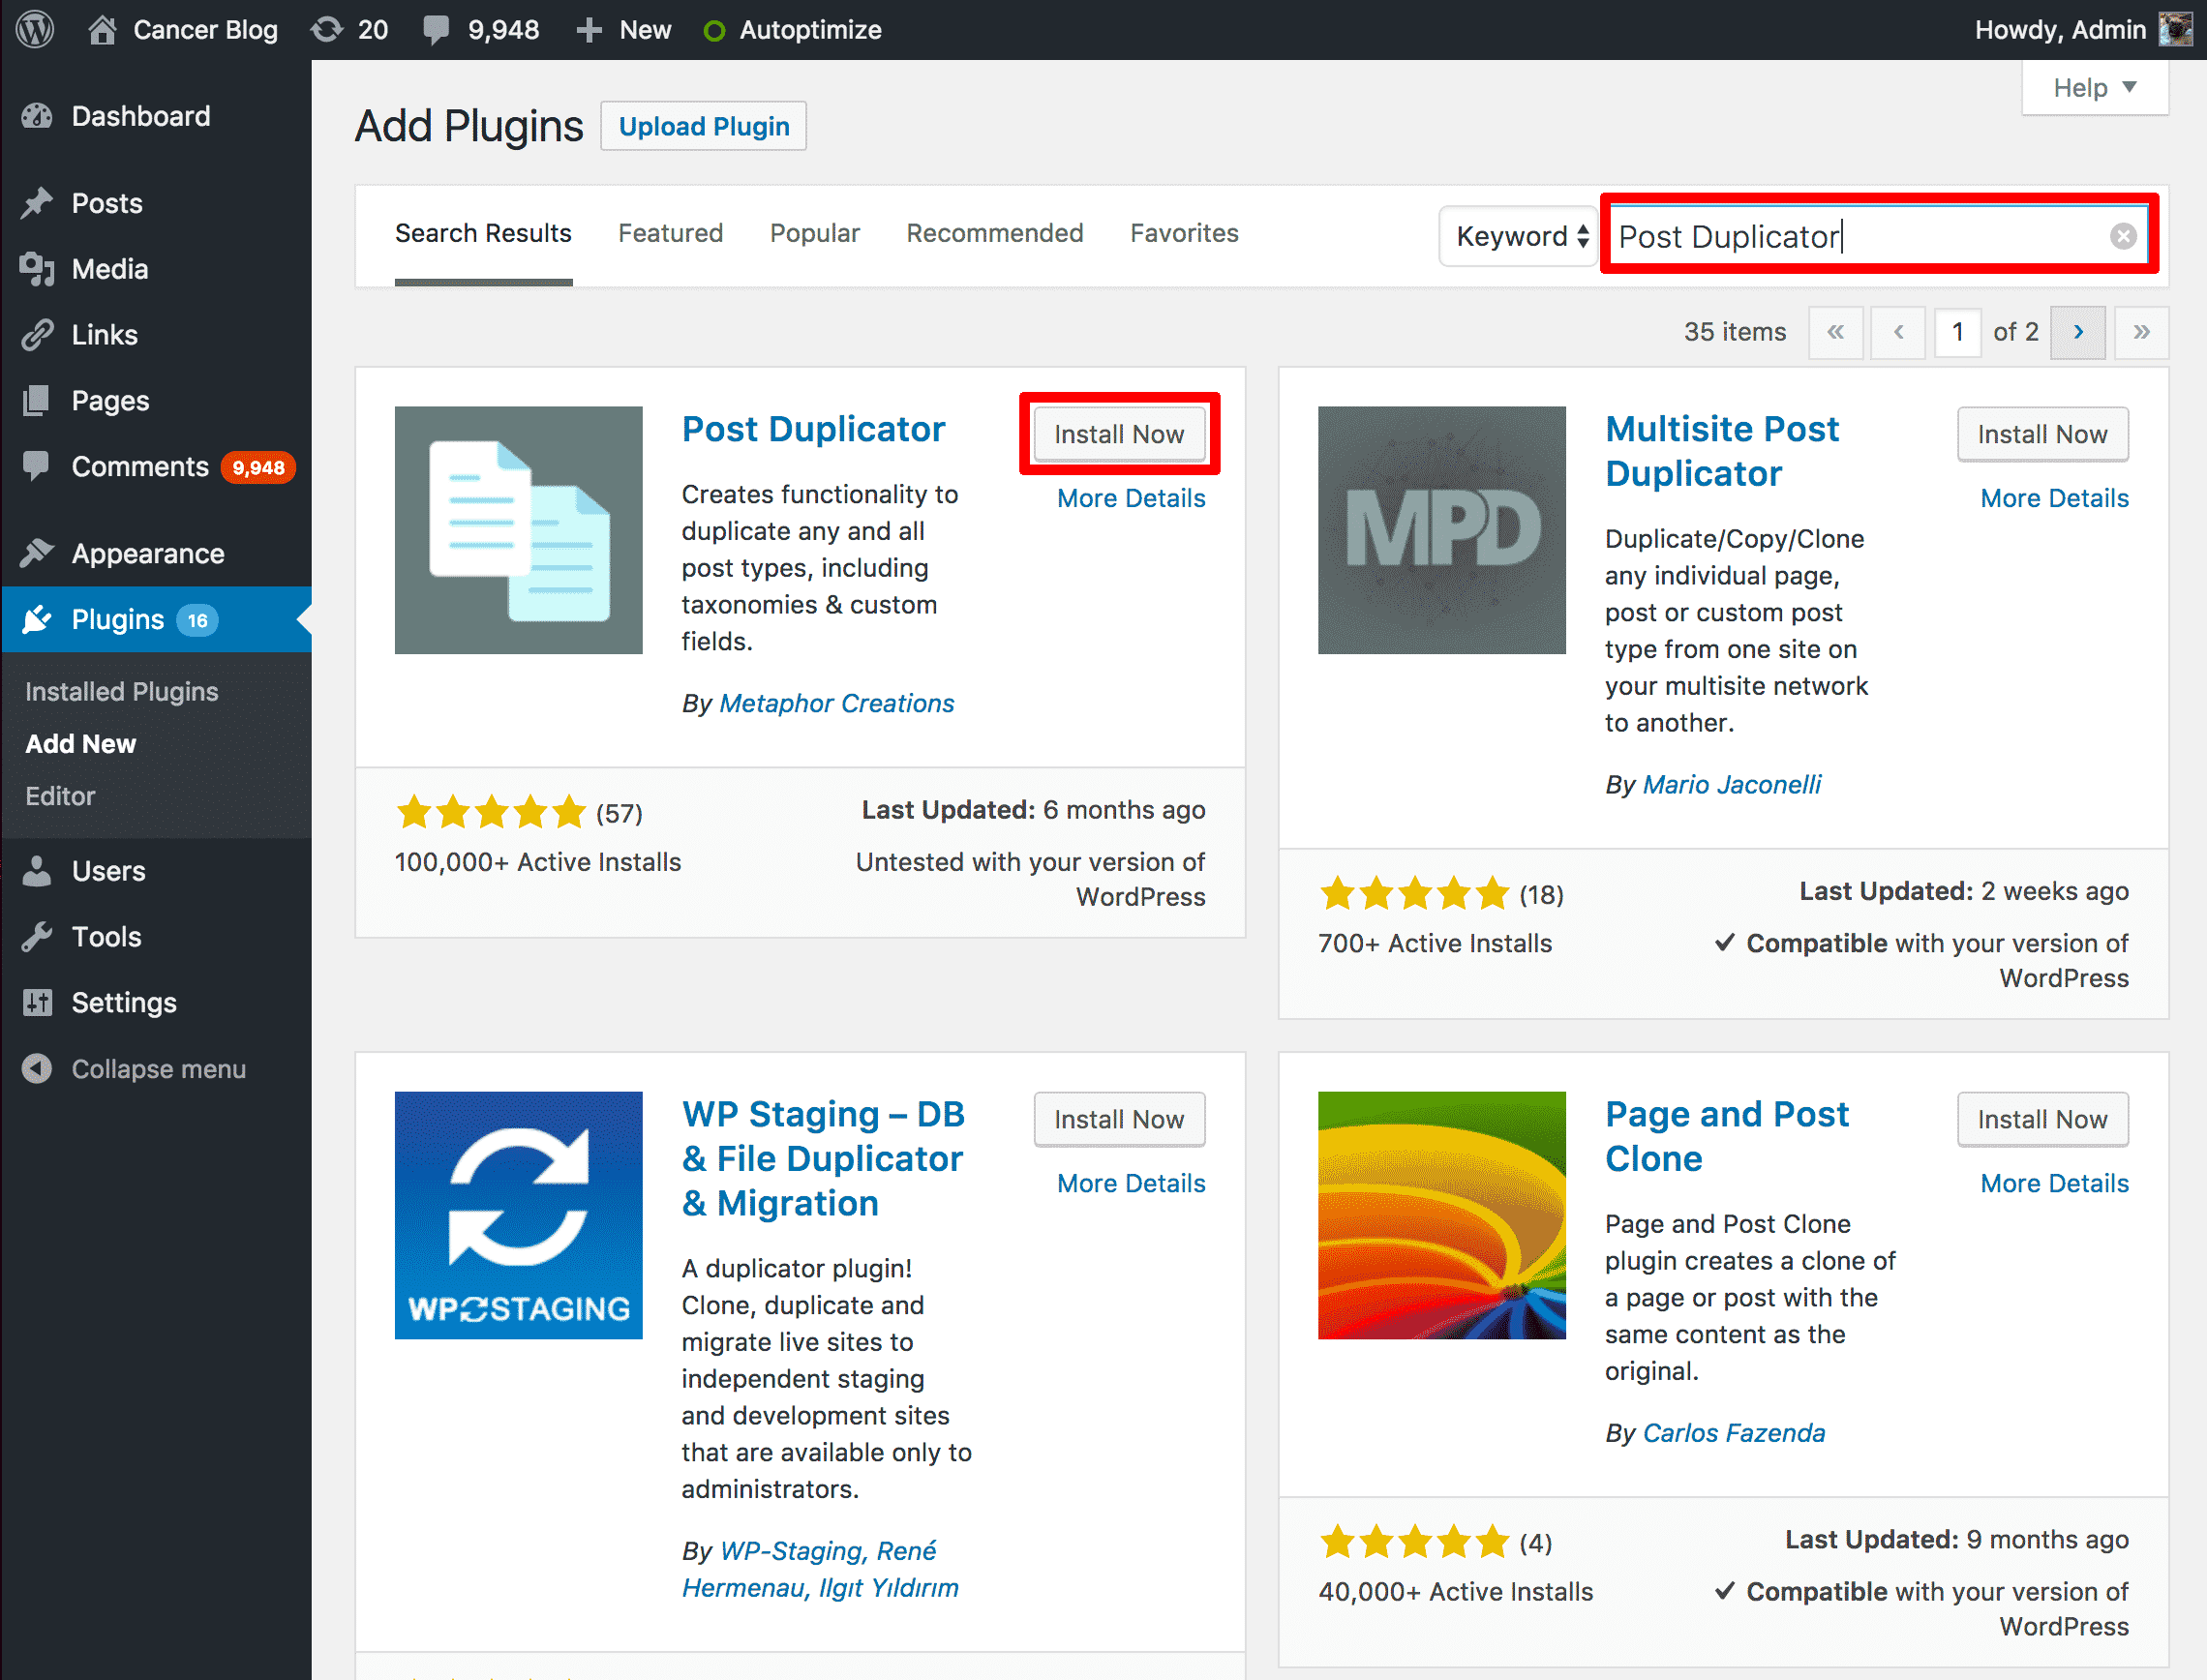Open the Dashboard sidebar menu item

point(156,116)
